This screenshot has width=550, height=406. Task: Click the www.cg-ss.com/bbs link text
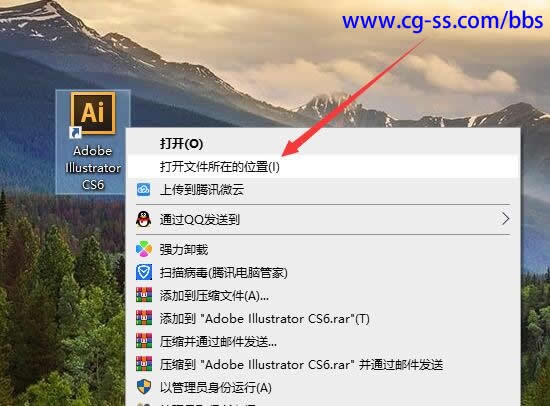[443, 20]
